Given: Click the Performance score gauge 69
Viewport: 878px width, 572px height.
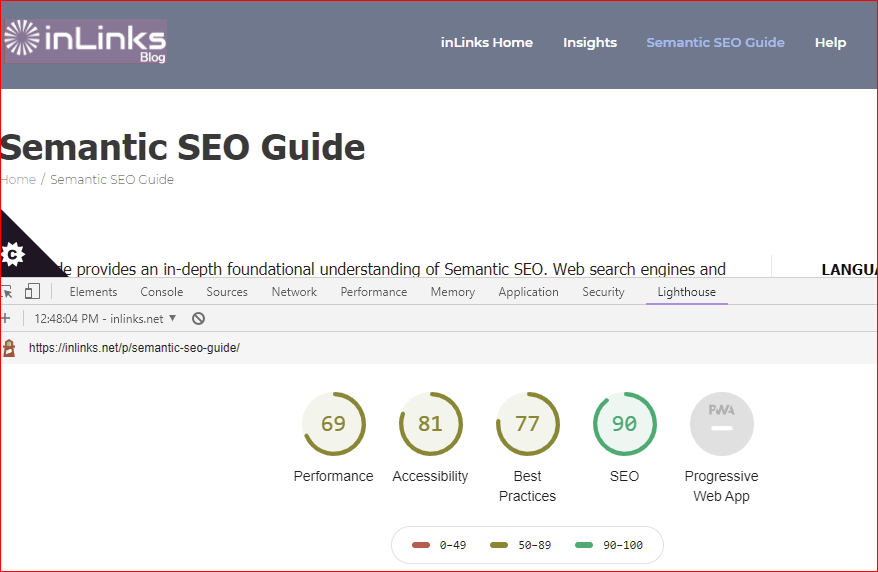Looking at the screenshot, I should [334, 424].
